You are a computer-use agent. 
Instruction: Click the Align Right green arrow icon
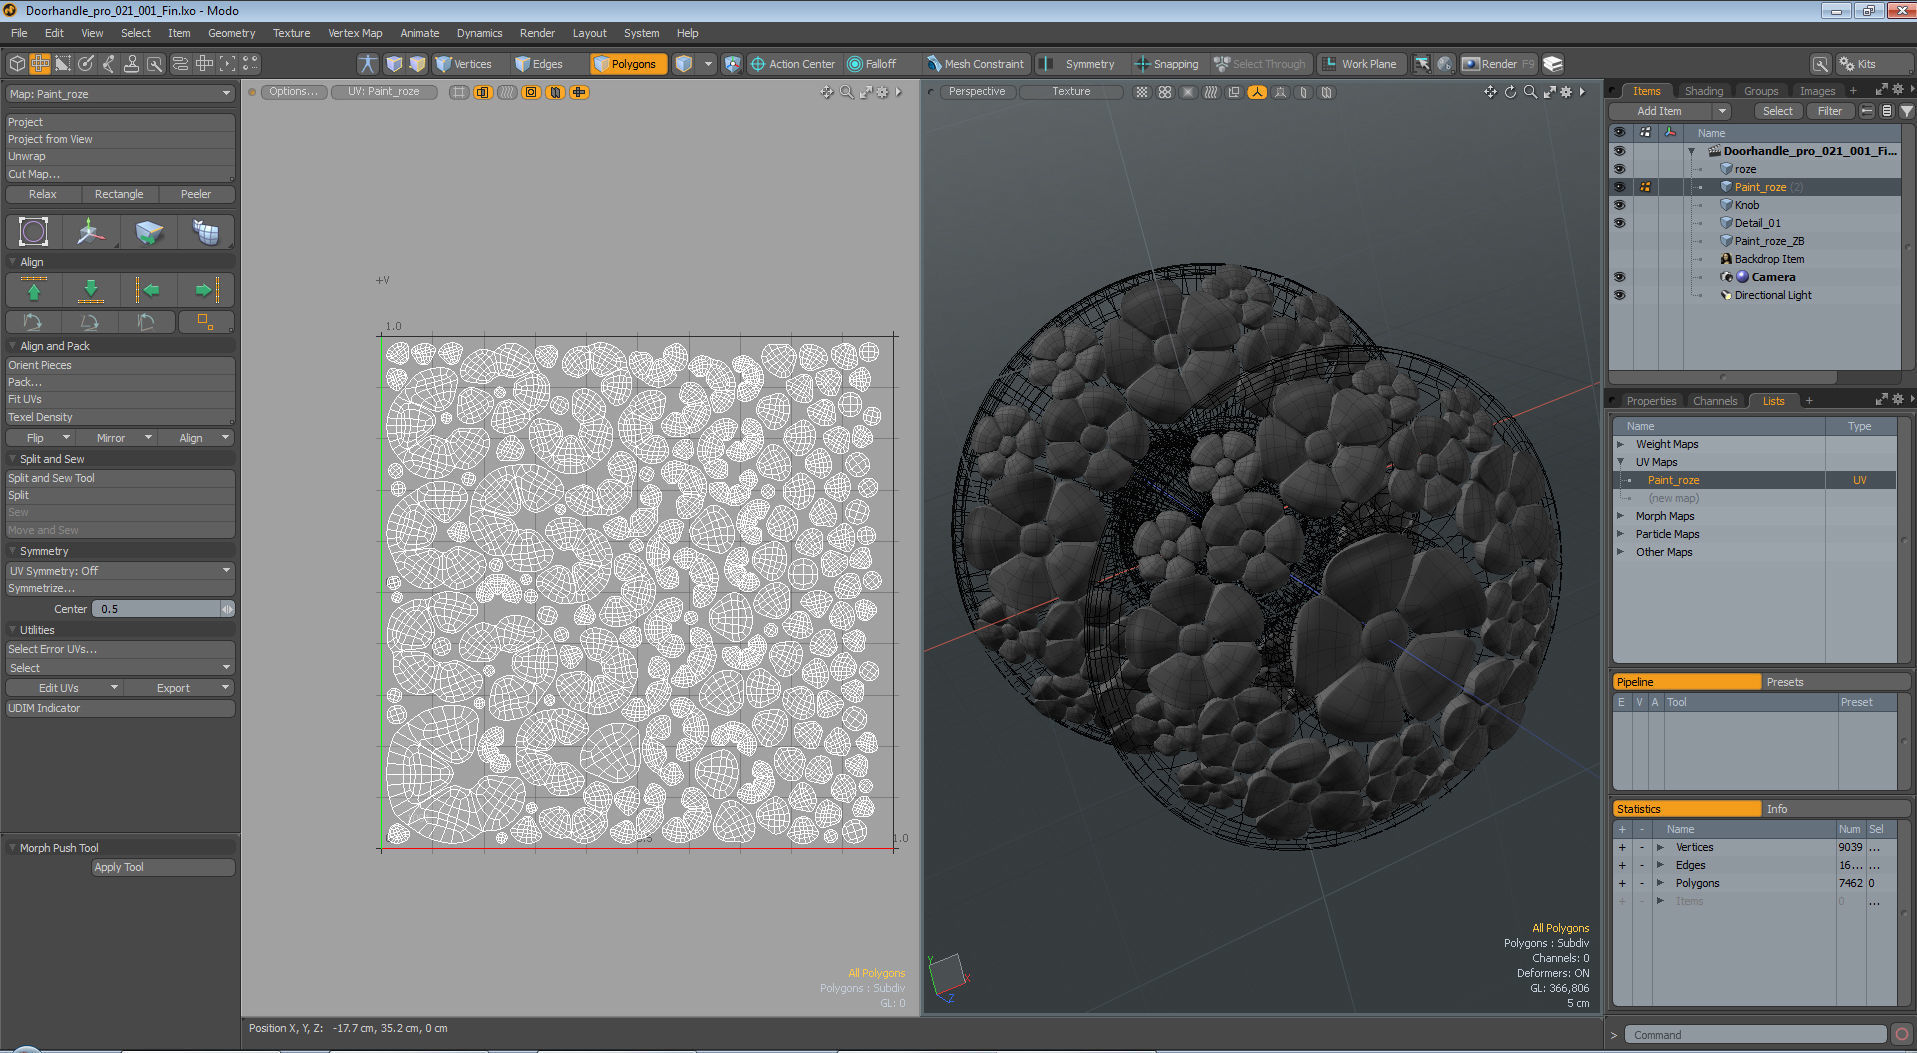pyautogui.click(x=206, y=290)
